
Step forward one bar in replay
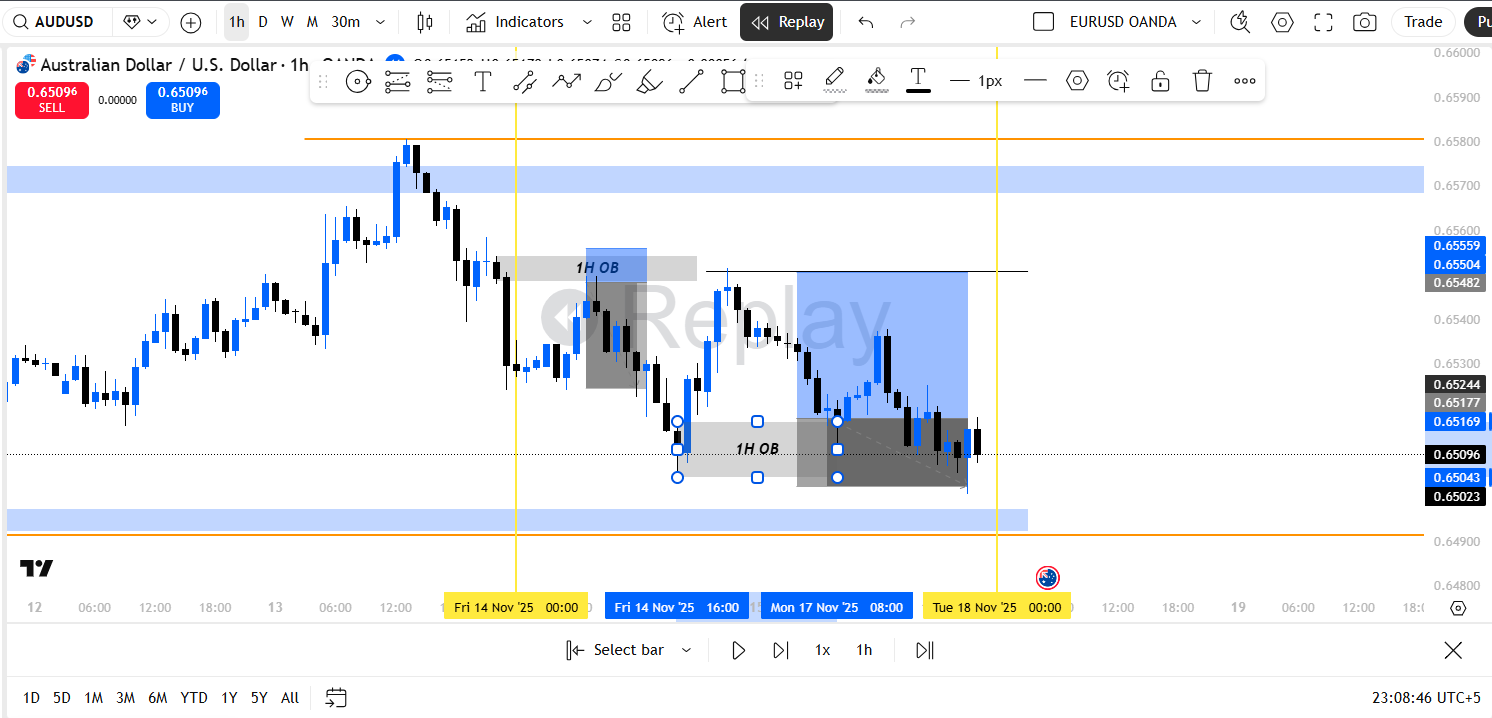pos(780,650)
